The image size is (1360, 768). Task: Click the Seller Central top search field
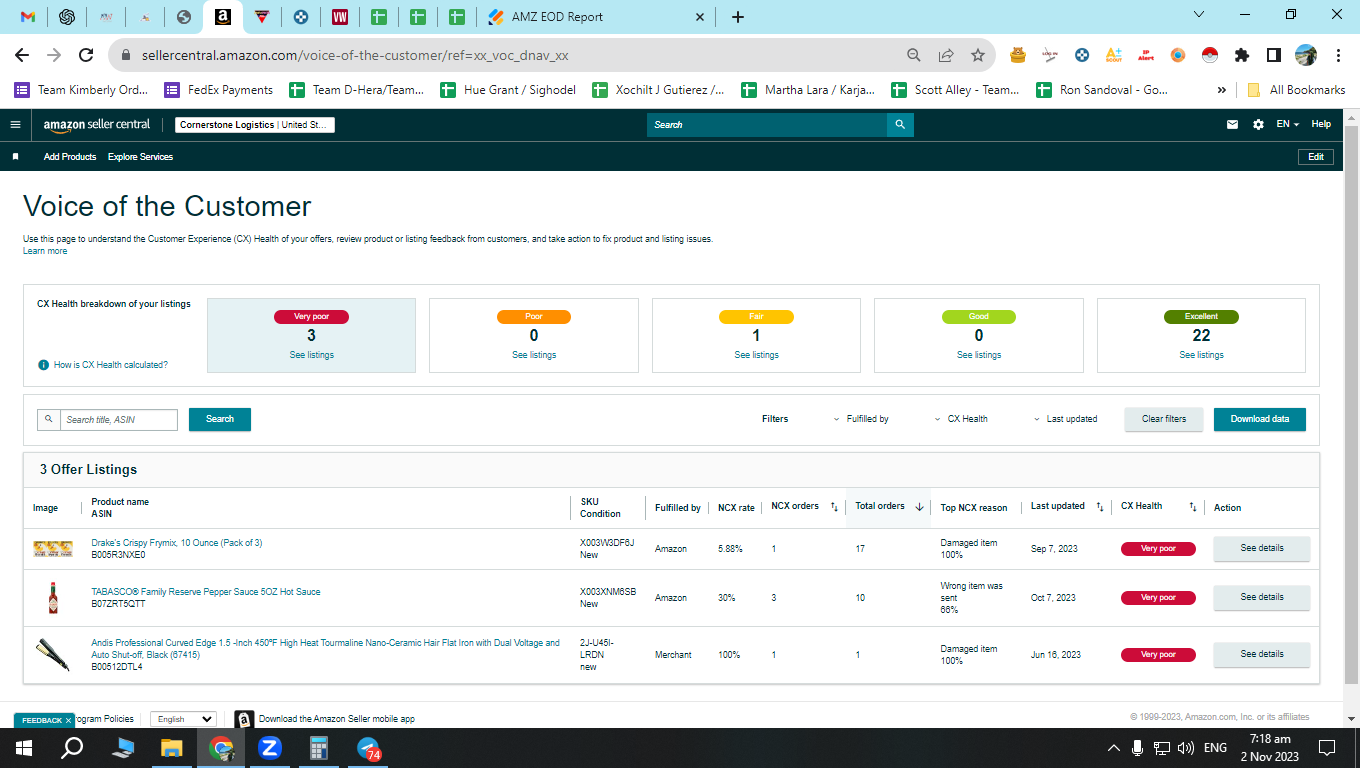[x=767, y=125]
